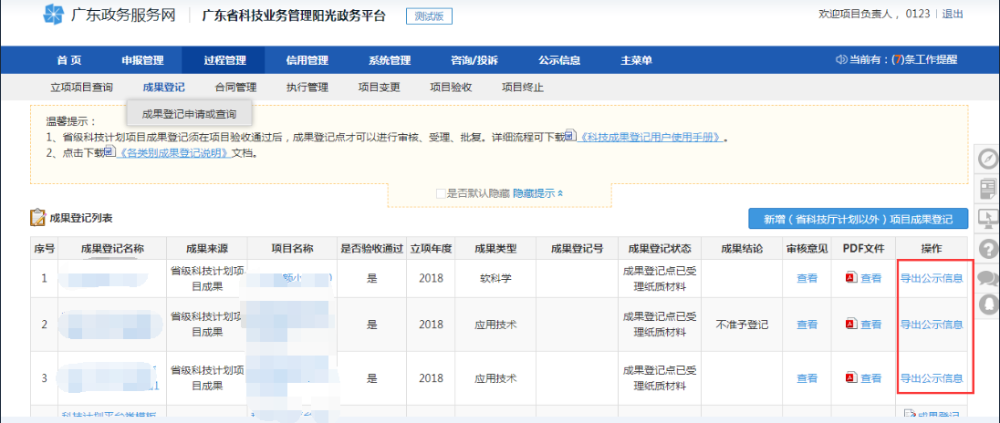Collapse tips with 隐藏提示 link
1000x423 pixels.
pos(538,192)
